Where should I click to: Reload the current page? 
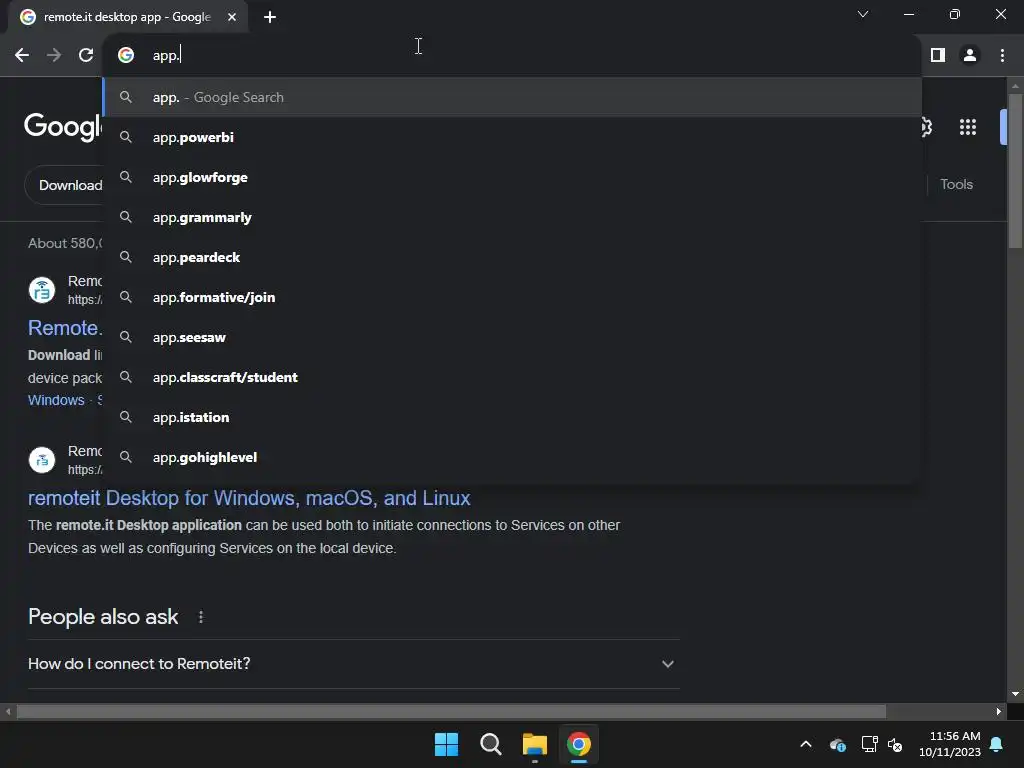point(86,56)
